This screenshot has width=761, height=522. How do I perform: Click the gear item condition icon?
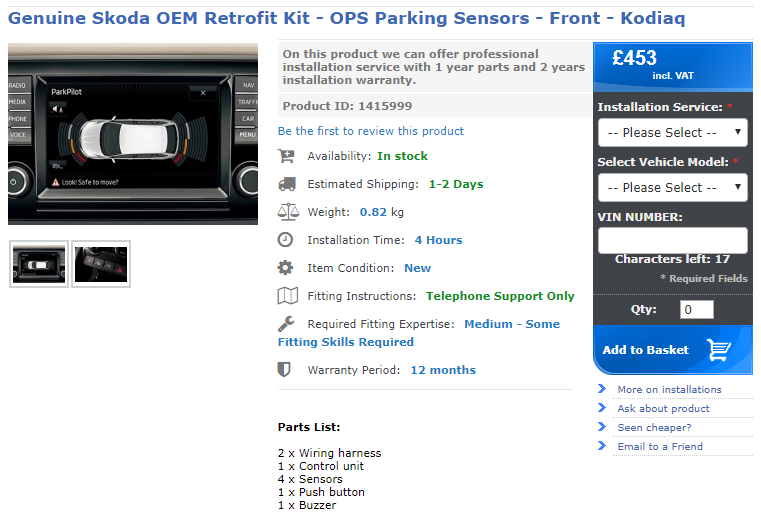tap(285, 268)
